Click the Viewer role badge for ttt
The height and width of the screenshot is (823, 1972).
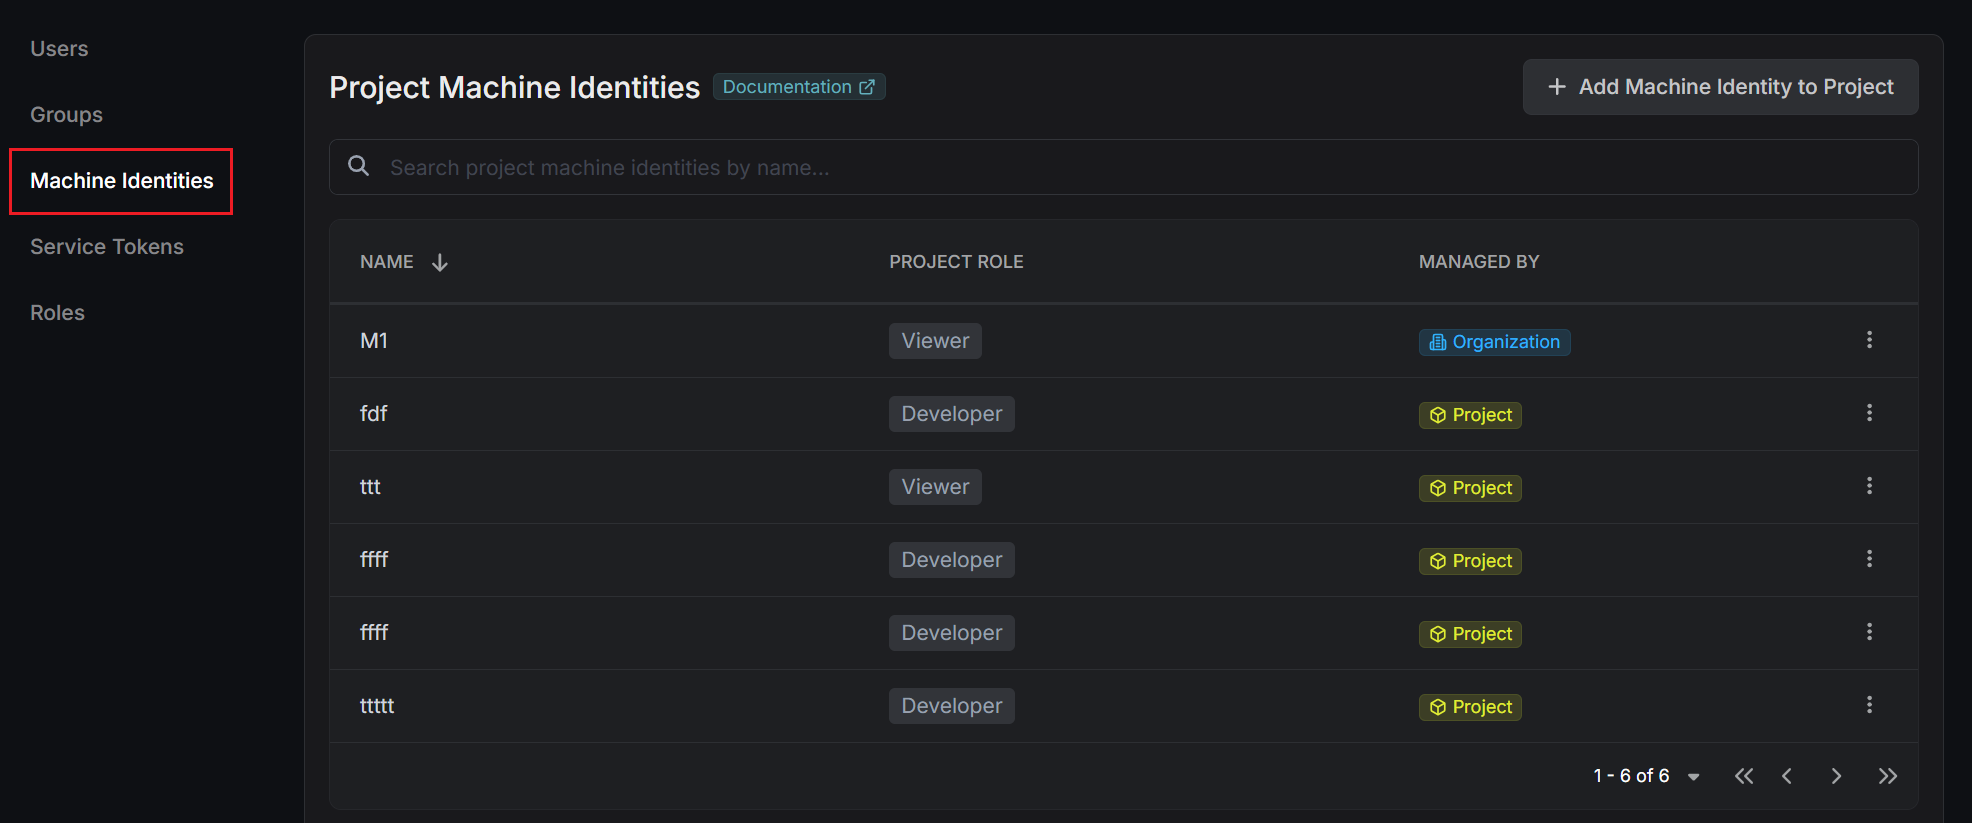tap(935, 487)
